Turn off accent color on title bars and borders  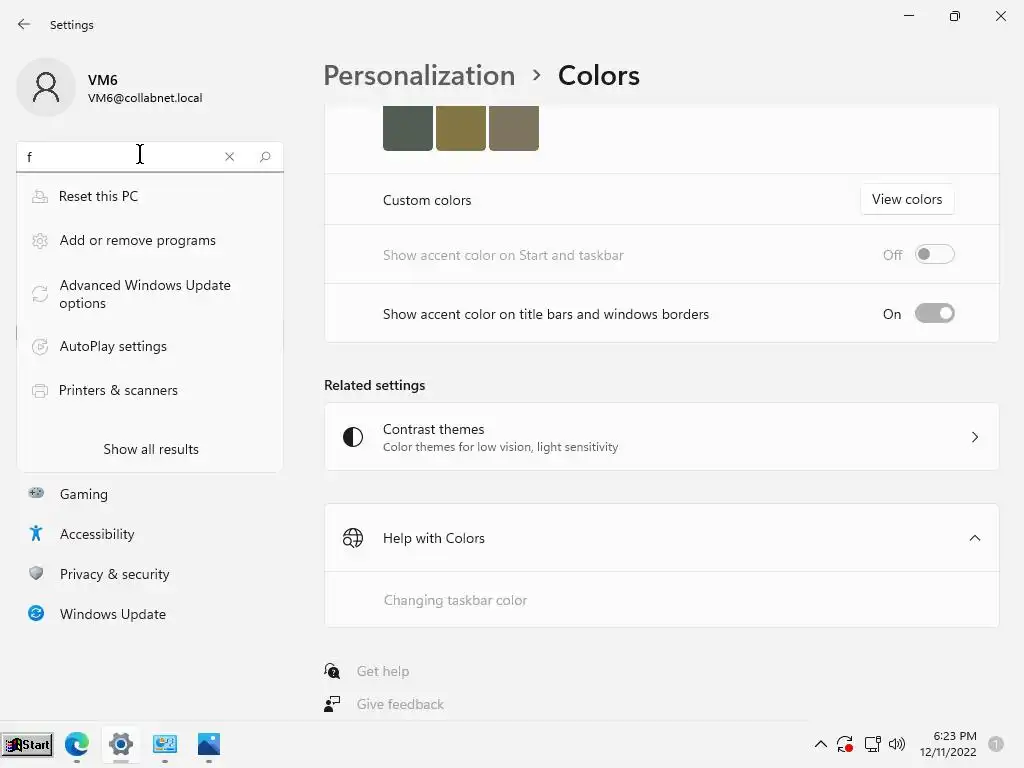pos(935,313)
